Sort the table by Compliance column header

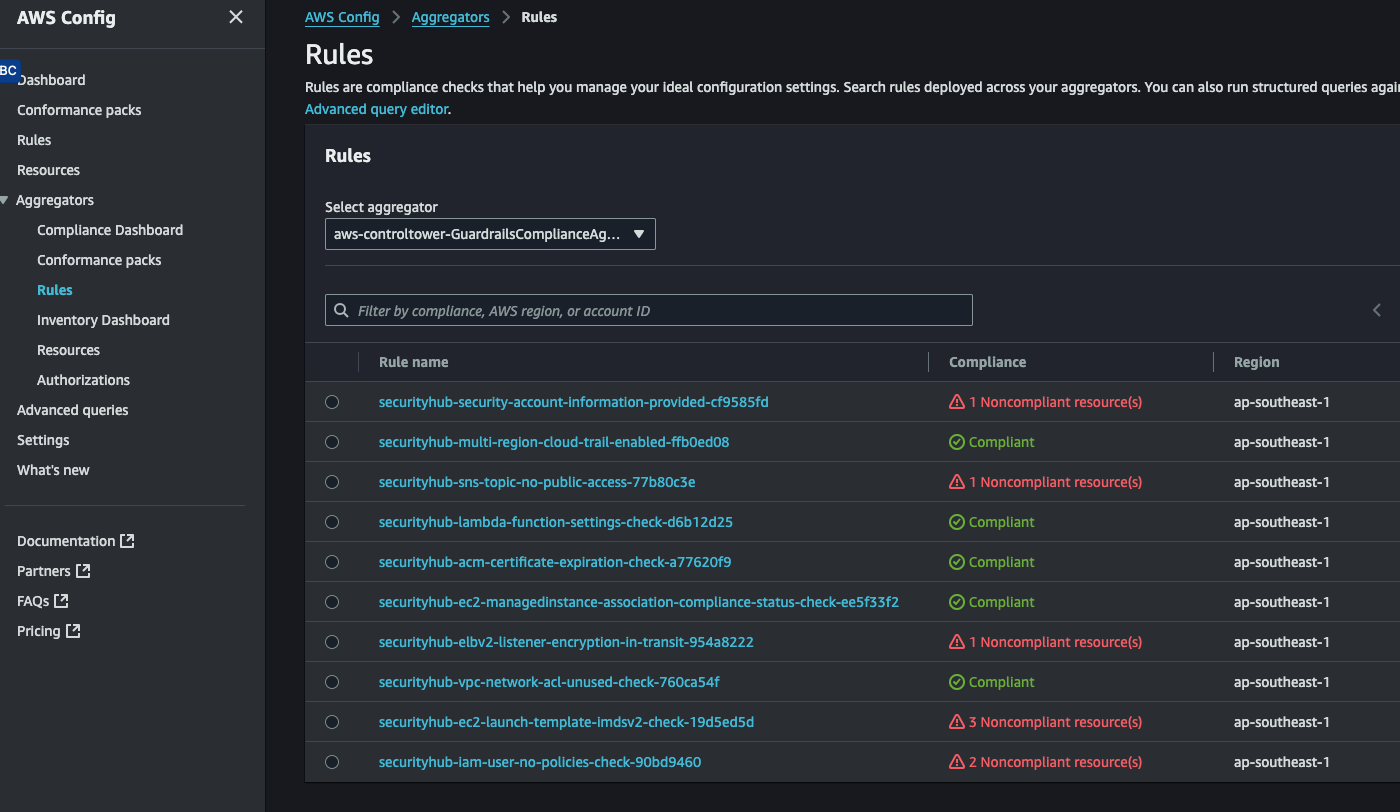tap(987, 362)
